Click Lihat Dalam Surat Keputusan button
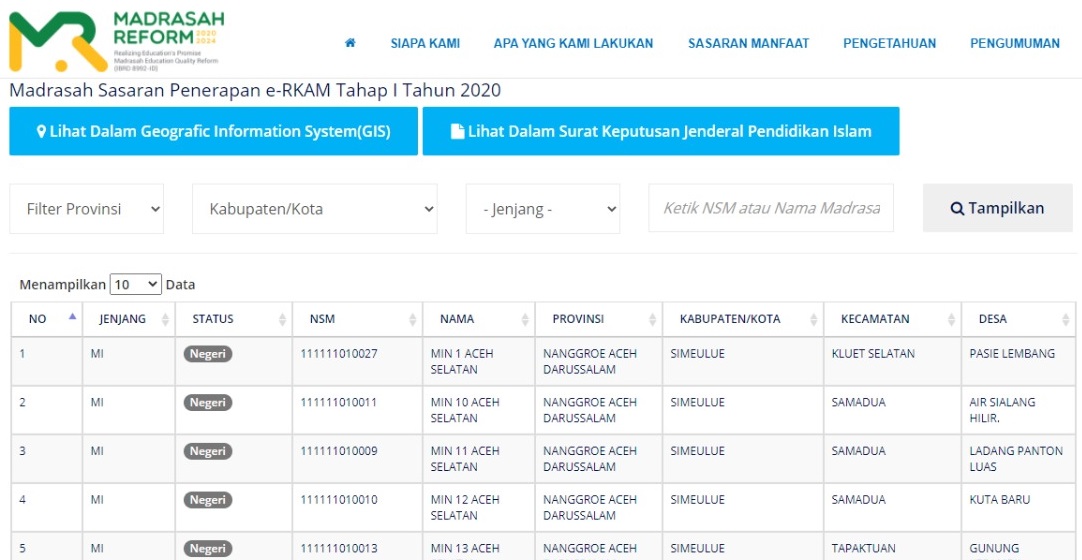1082x560 pixels. 661,131
